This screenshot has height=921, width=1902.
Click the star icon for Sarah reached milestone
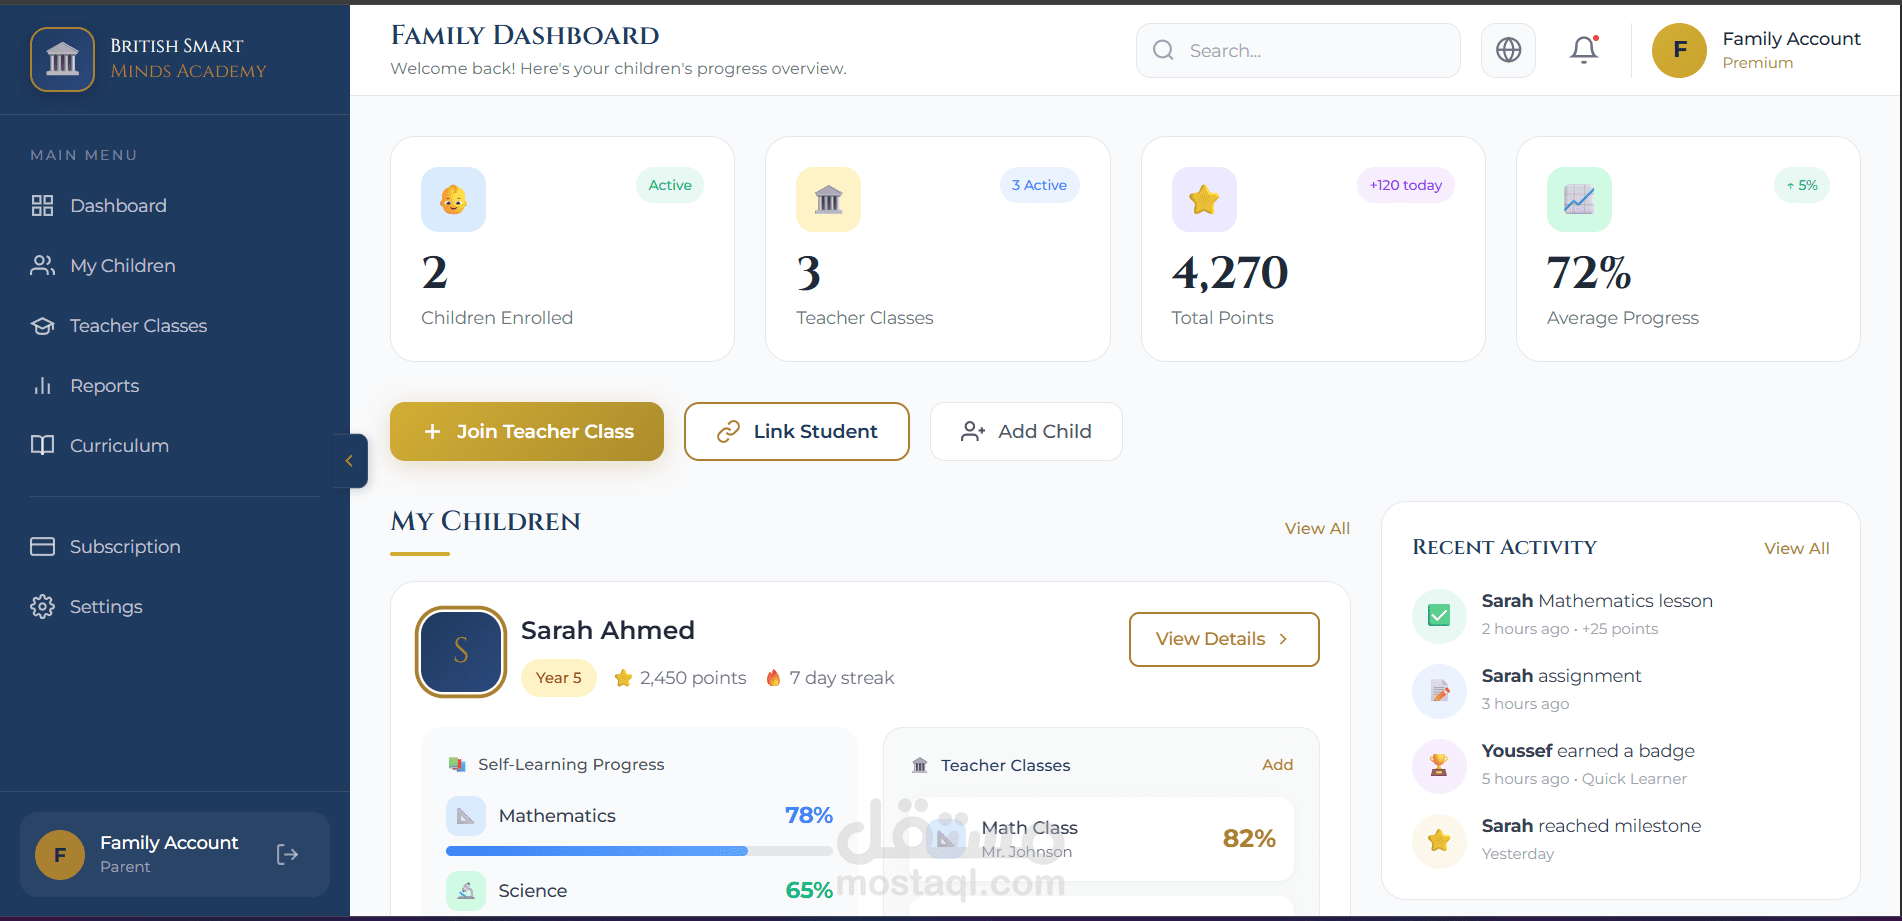coord(1439,841)
